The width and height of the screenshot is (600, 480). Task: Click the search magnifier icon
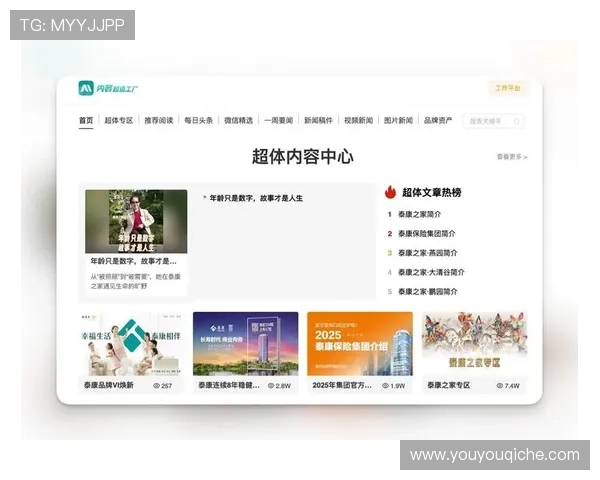(x=517, y=121)
